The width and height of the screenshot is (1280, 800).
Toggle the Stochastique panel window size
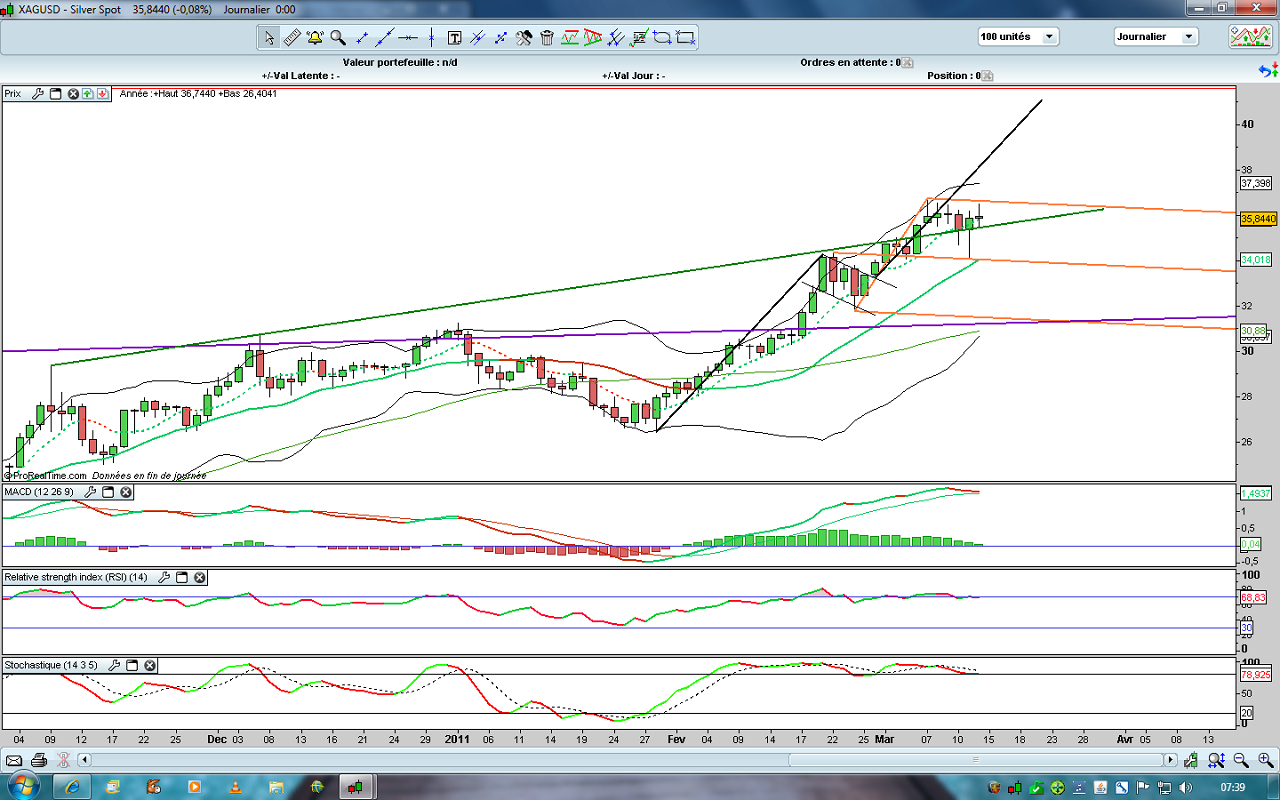(x=131, y=666)
